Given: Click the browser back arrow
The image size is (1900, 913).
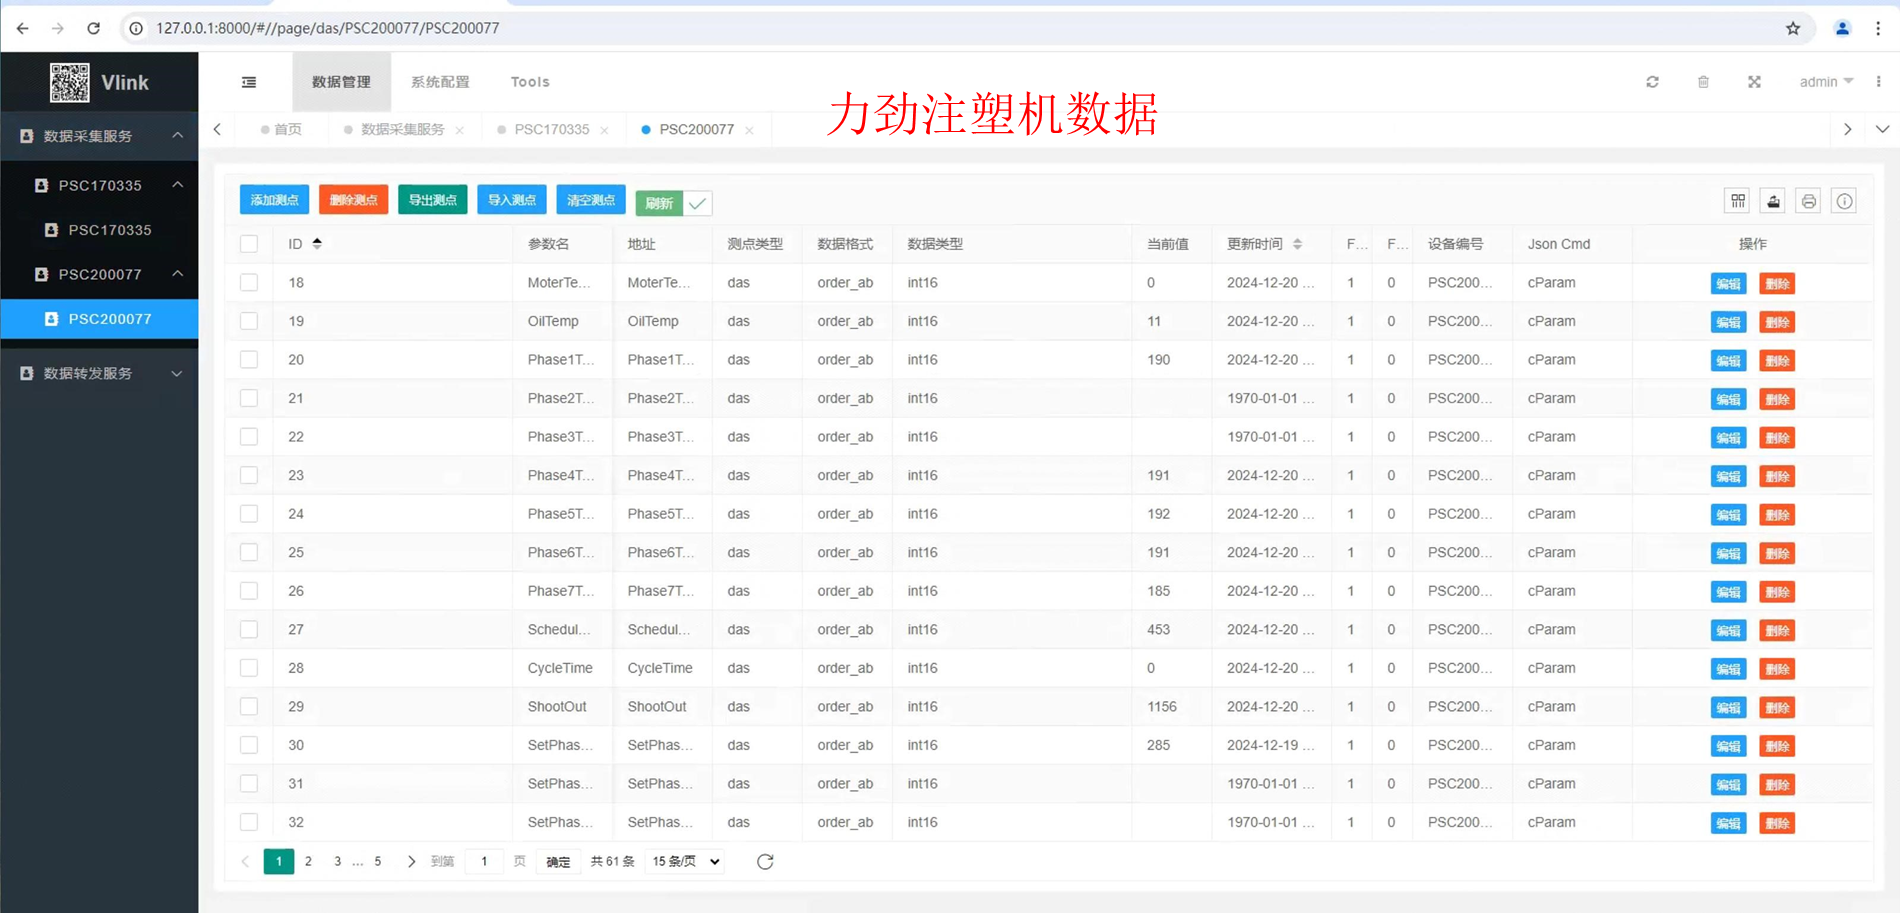Looking at the screenshot, I should [22, 28].
